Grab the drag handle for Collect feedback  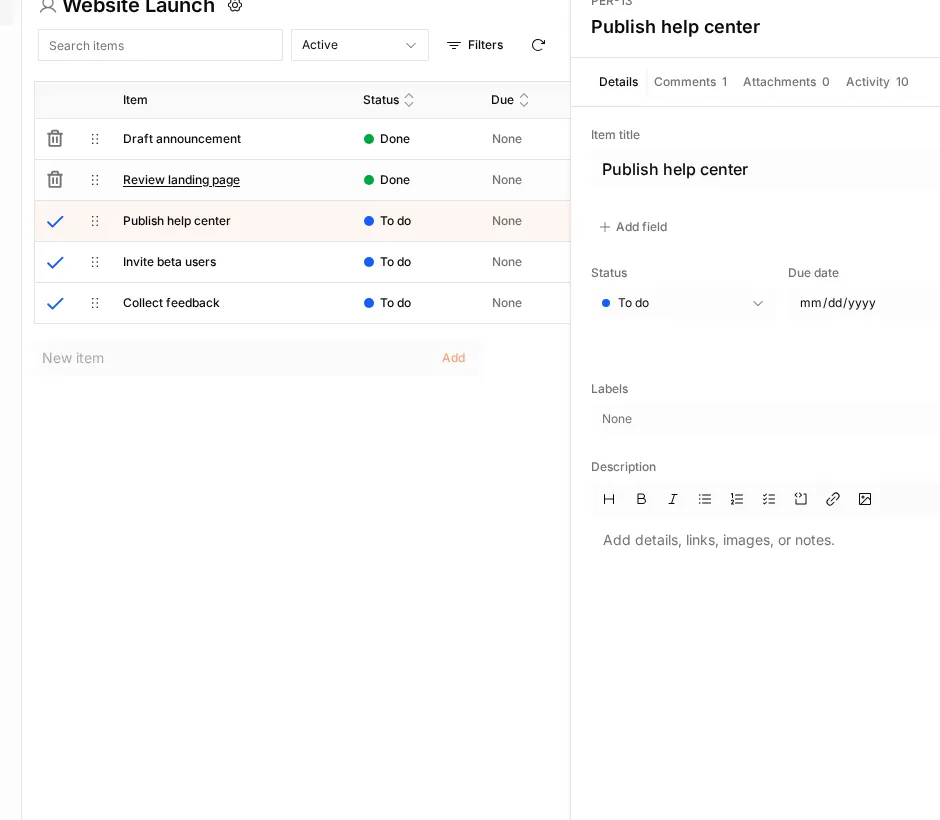tap(95, 303)
